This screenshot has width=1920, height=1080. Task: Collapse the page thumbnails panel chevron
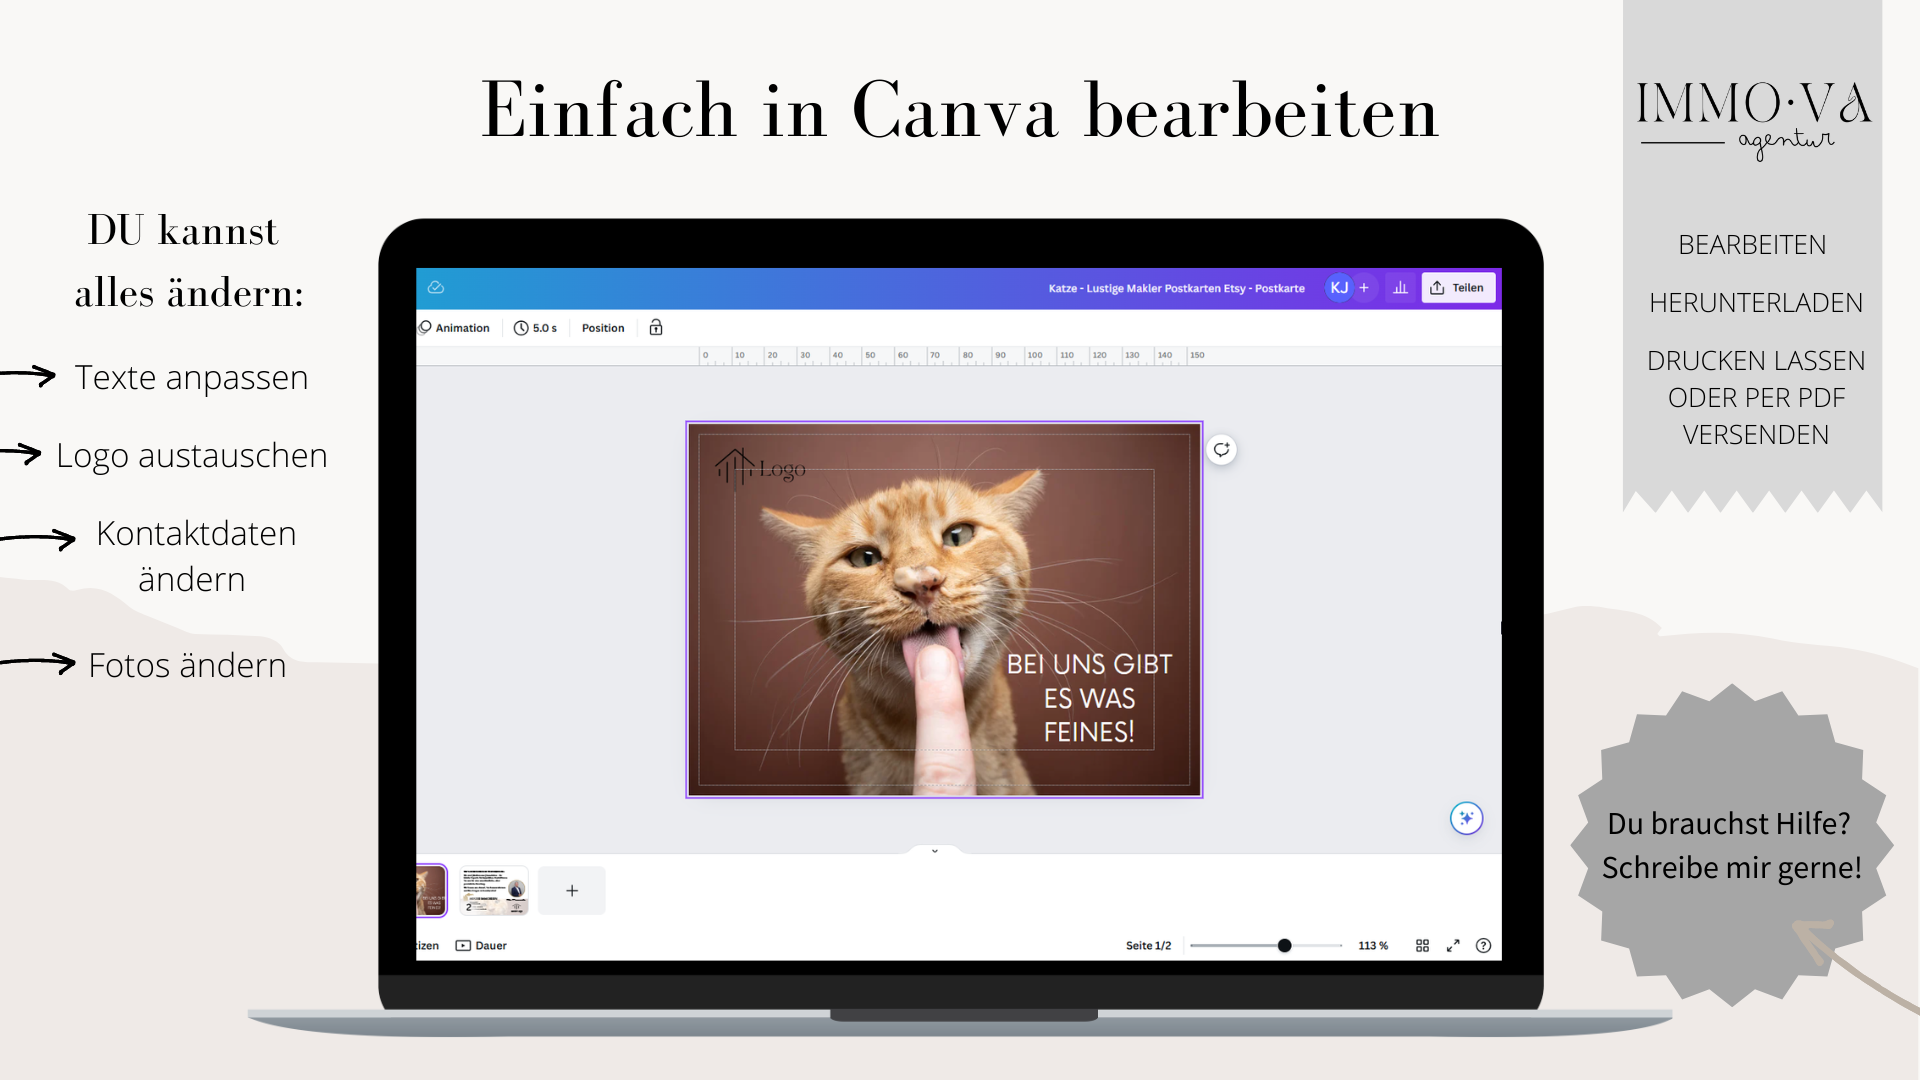pyautogui.click(x=935, y=851)
